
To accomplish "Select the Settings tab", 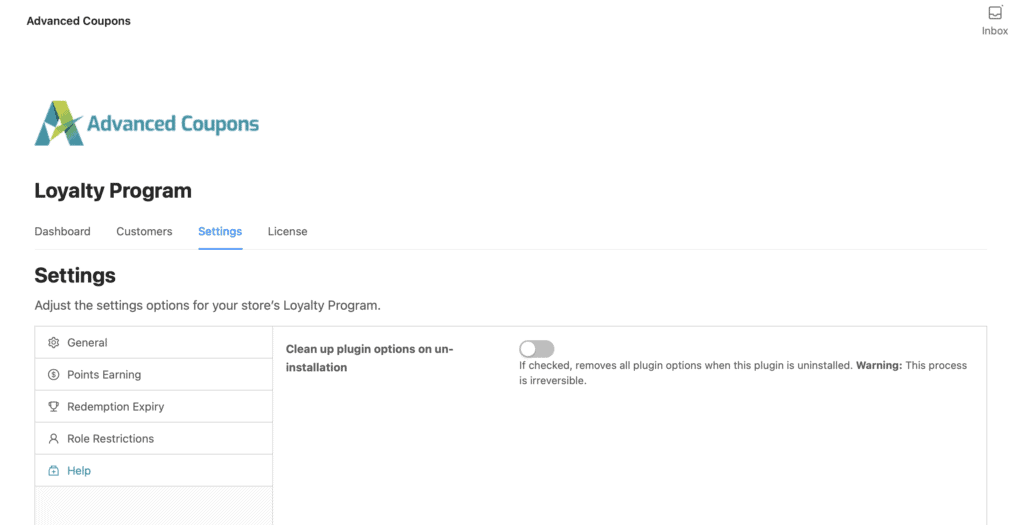I will pyautogui.click(x=220, y=231).
